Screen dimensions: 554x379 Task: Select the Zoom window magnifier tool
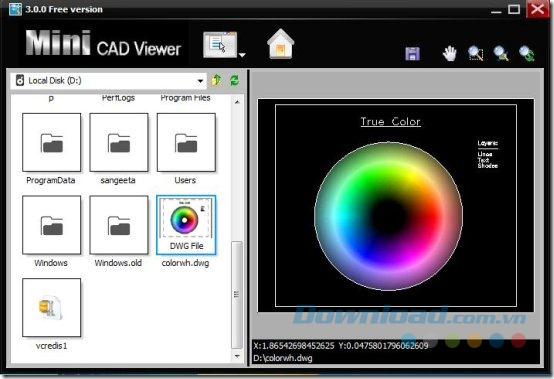(476, 54)
